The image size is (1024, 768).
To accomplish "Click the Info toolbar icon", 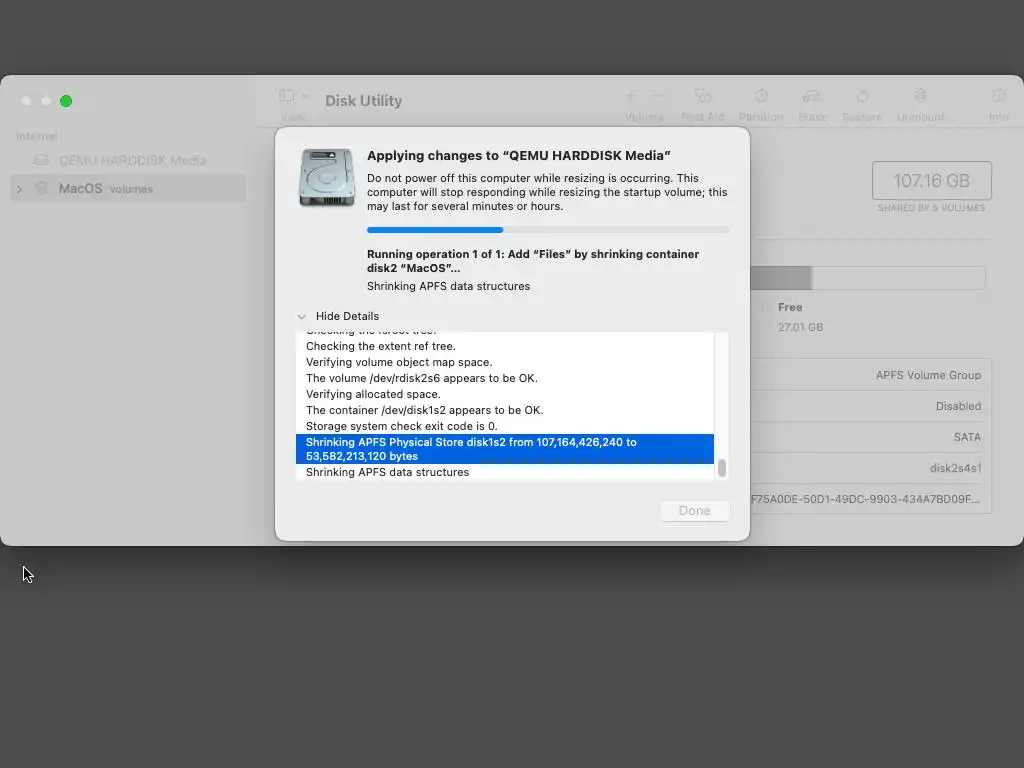I will point(999,96).
